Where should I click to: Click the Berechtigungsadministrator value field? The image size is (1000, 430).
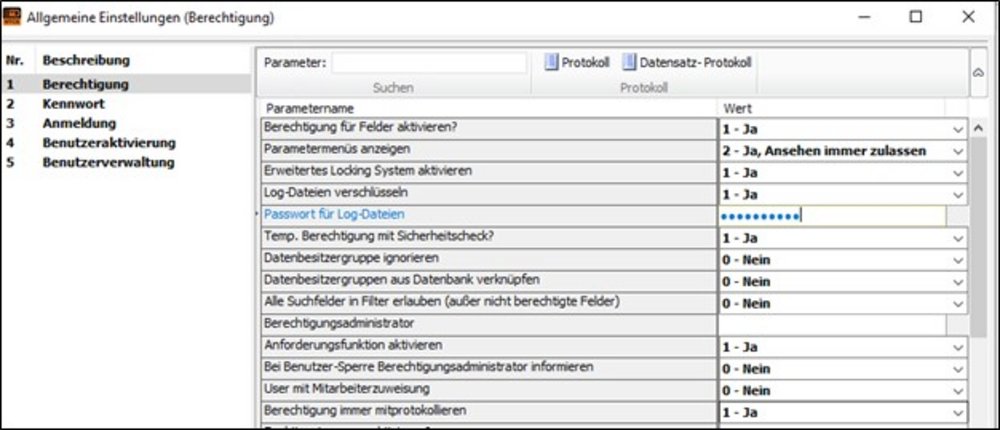830,325
